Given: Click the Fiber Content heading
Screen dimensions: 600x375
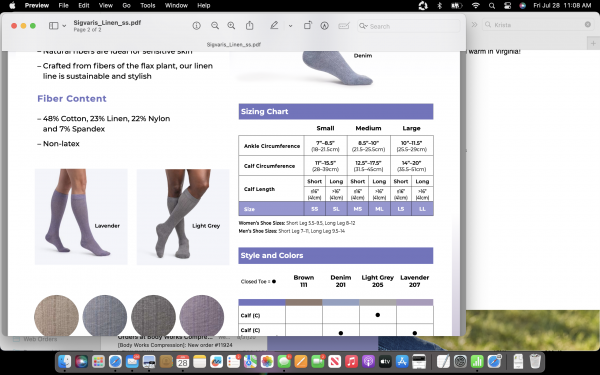Looking at the screenshot, I should tap(72, 98).
